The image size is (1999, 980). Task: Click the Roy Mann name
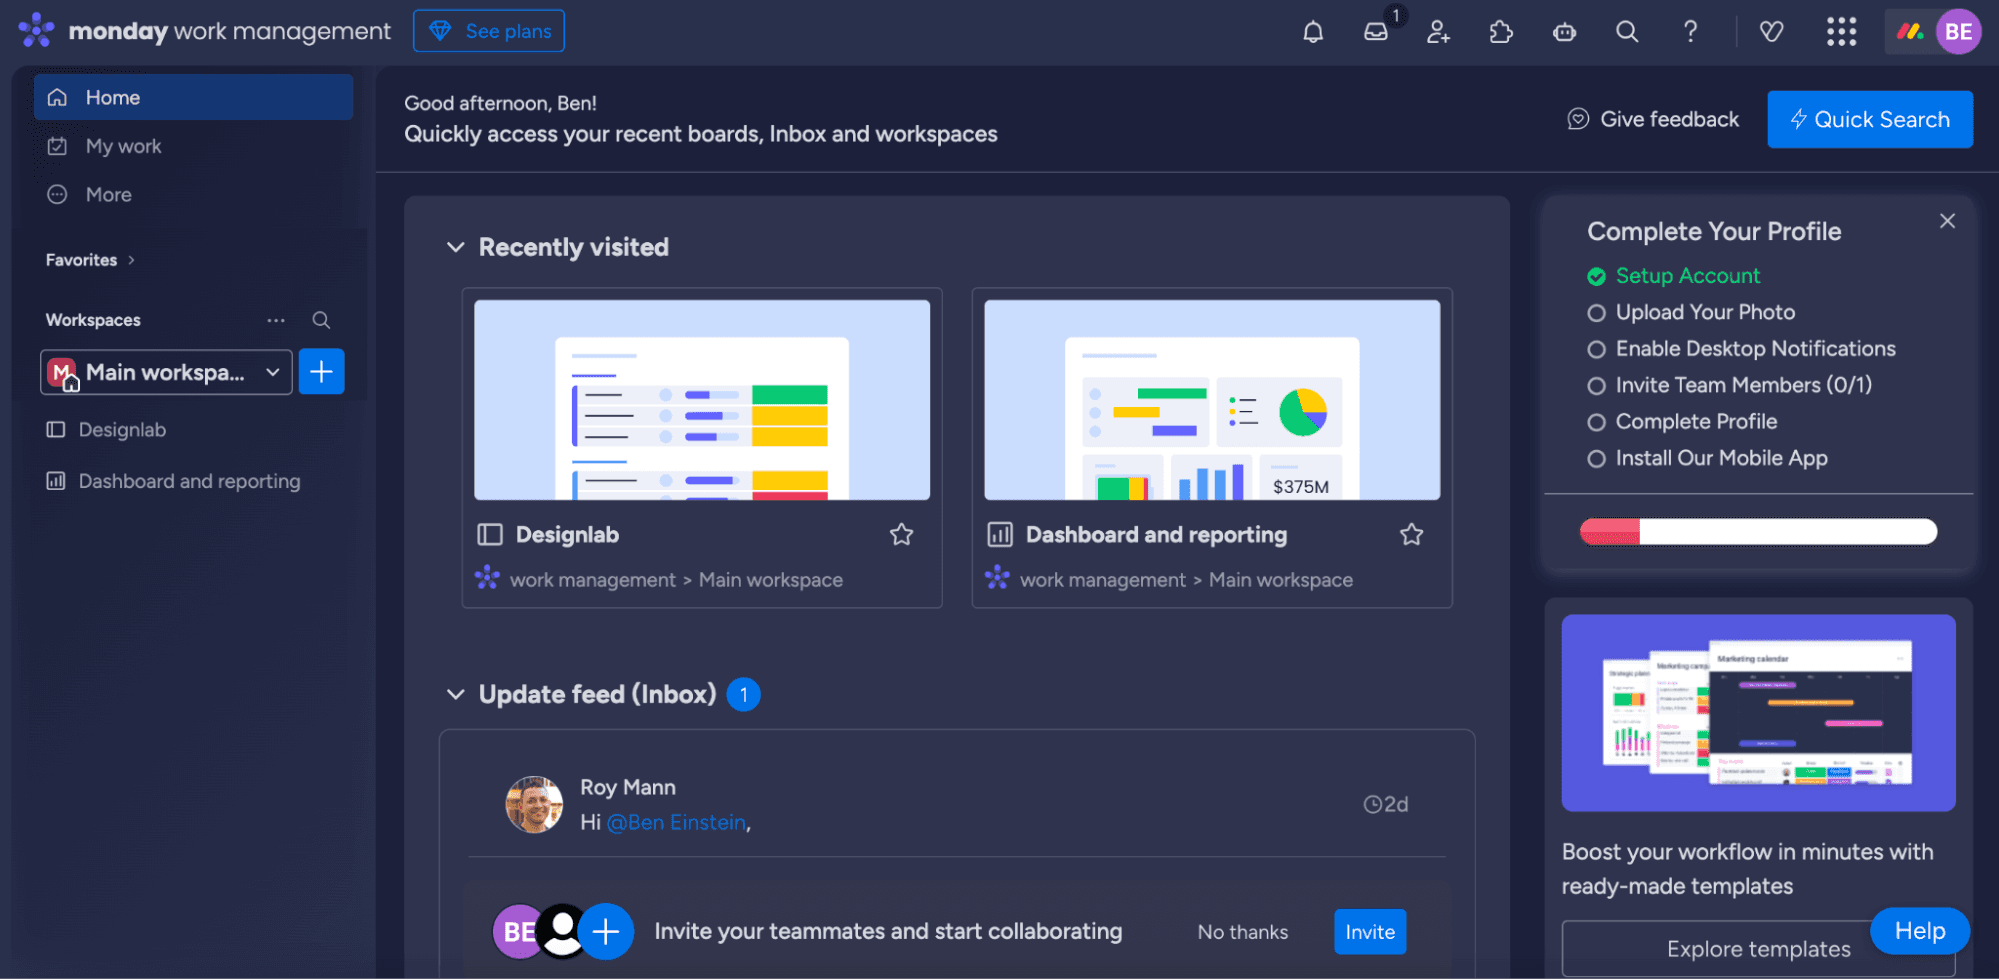tap(628, 788)
